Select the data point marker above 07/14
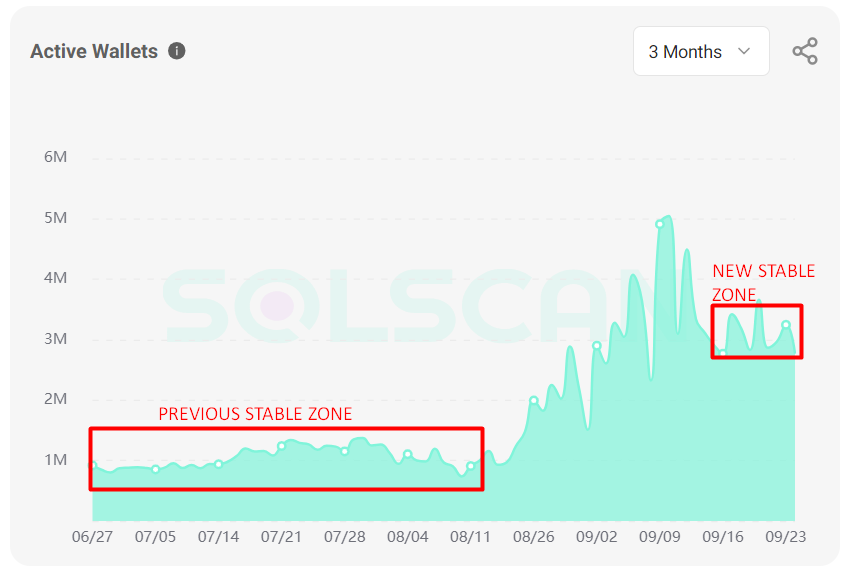The height and width of the screenshot is (574, 866). 218,464
